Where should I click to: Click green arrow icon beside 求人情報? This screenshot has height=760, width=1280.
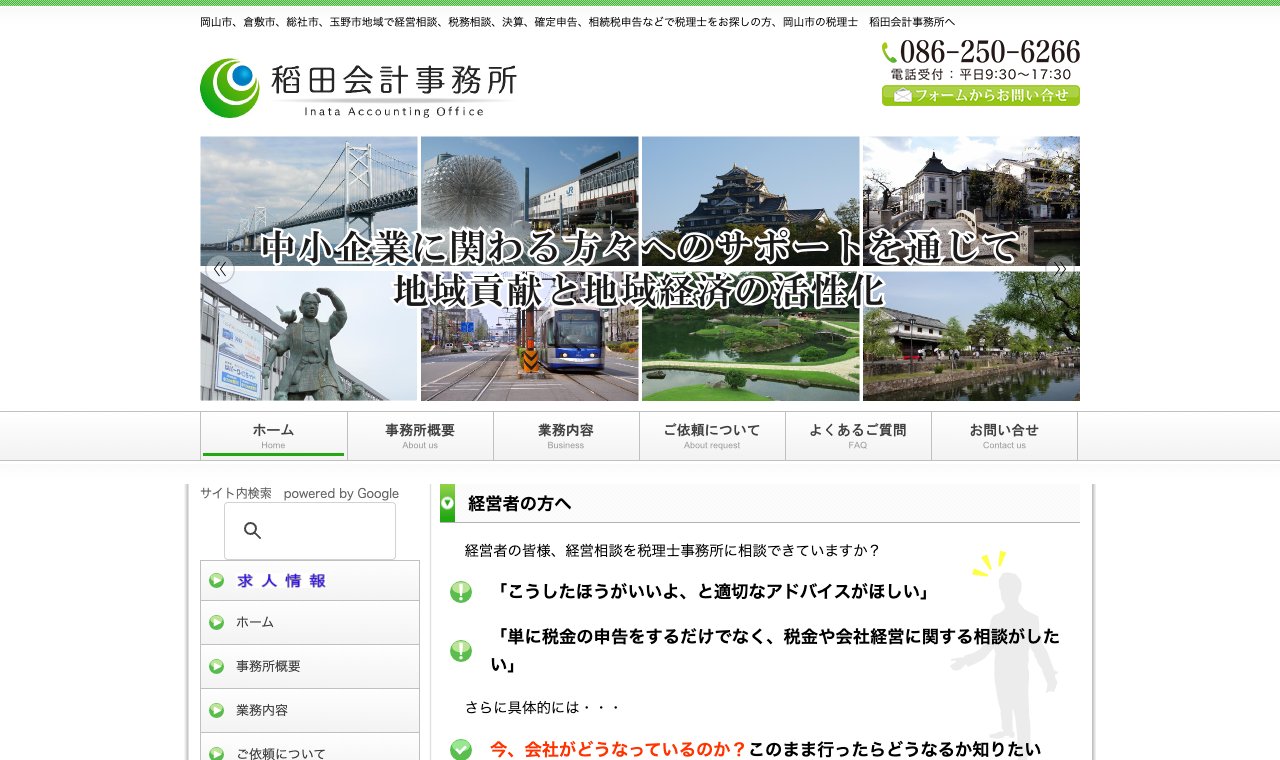217,581
